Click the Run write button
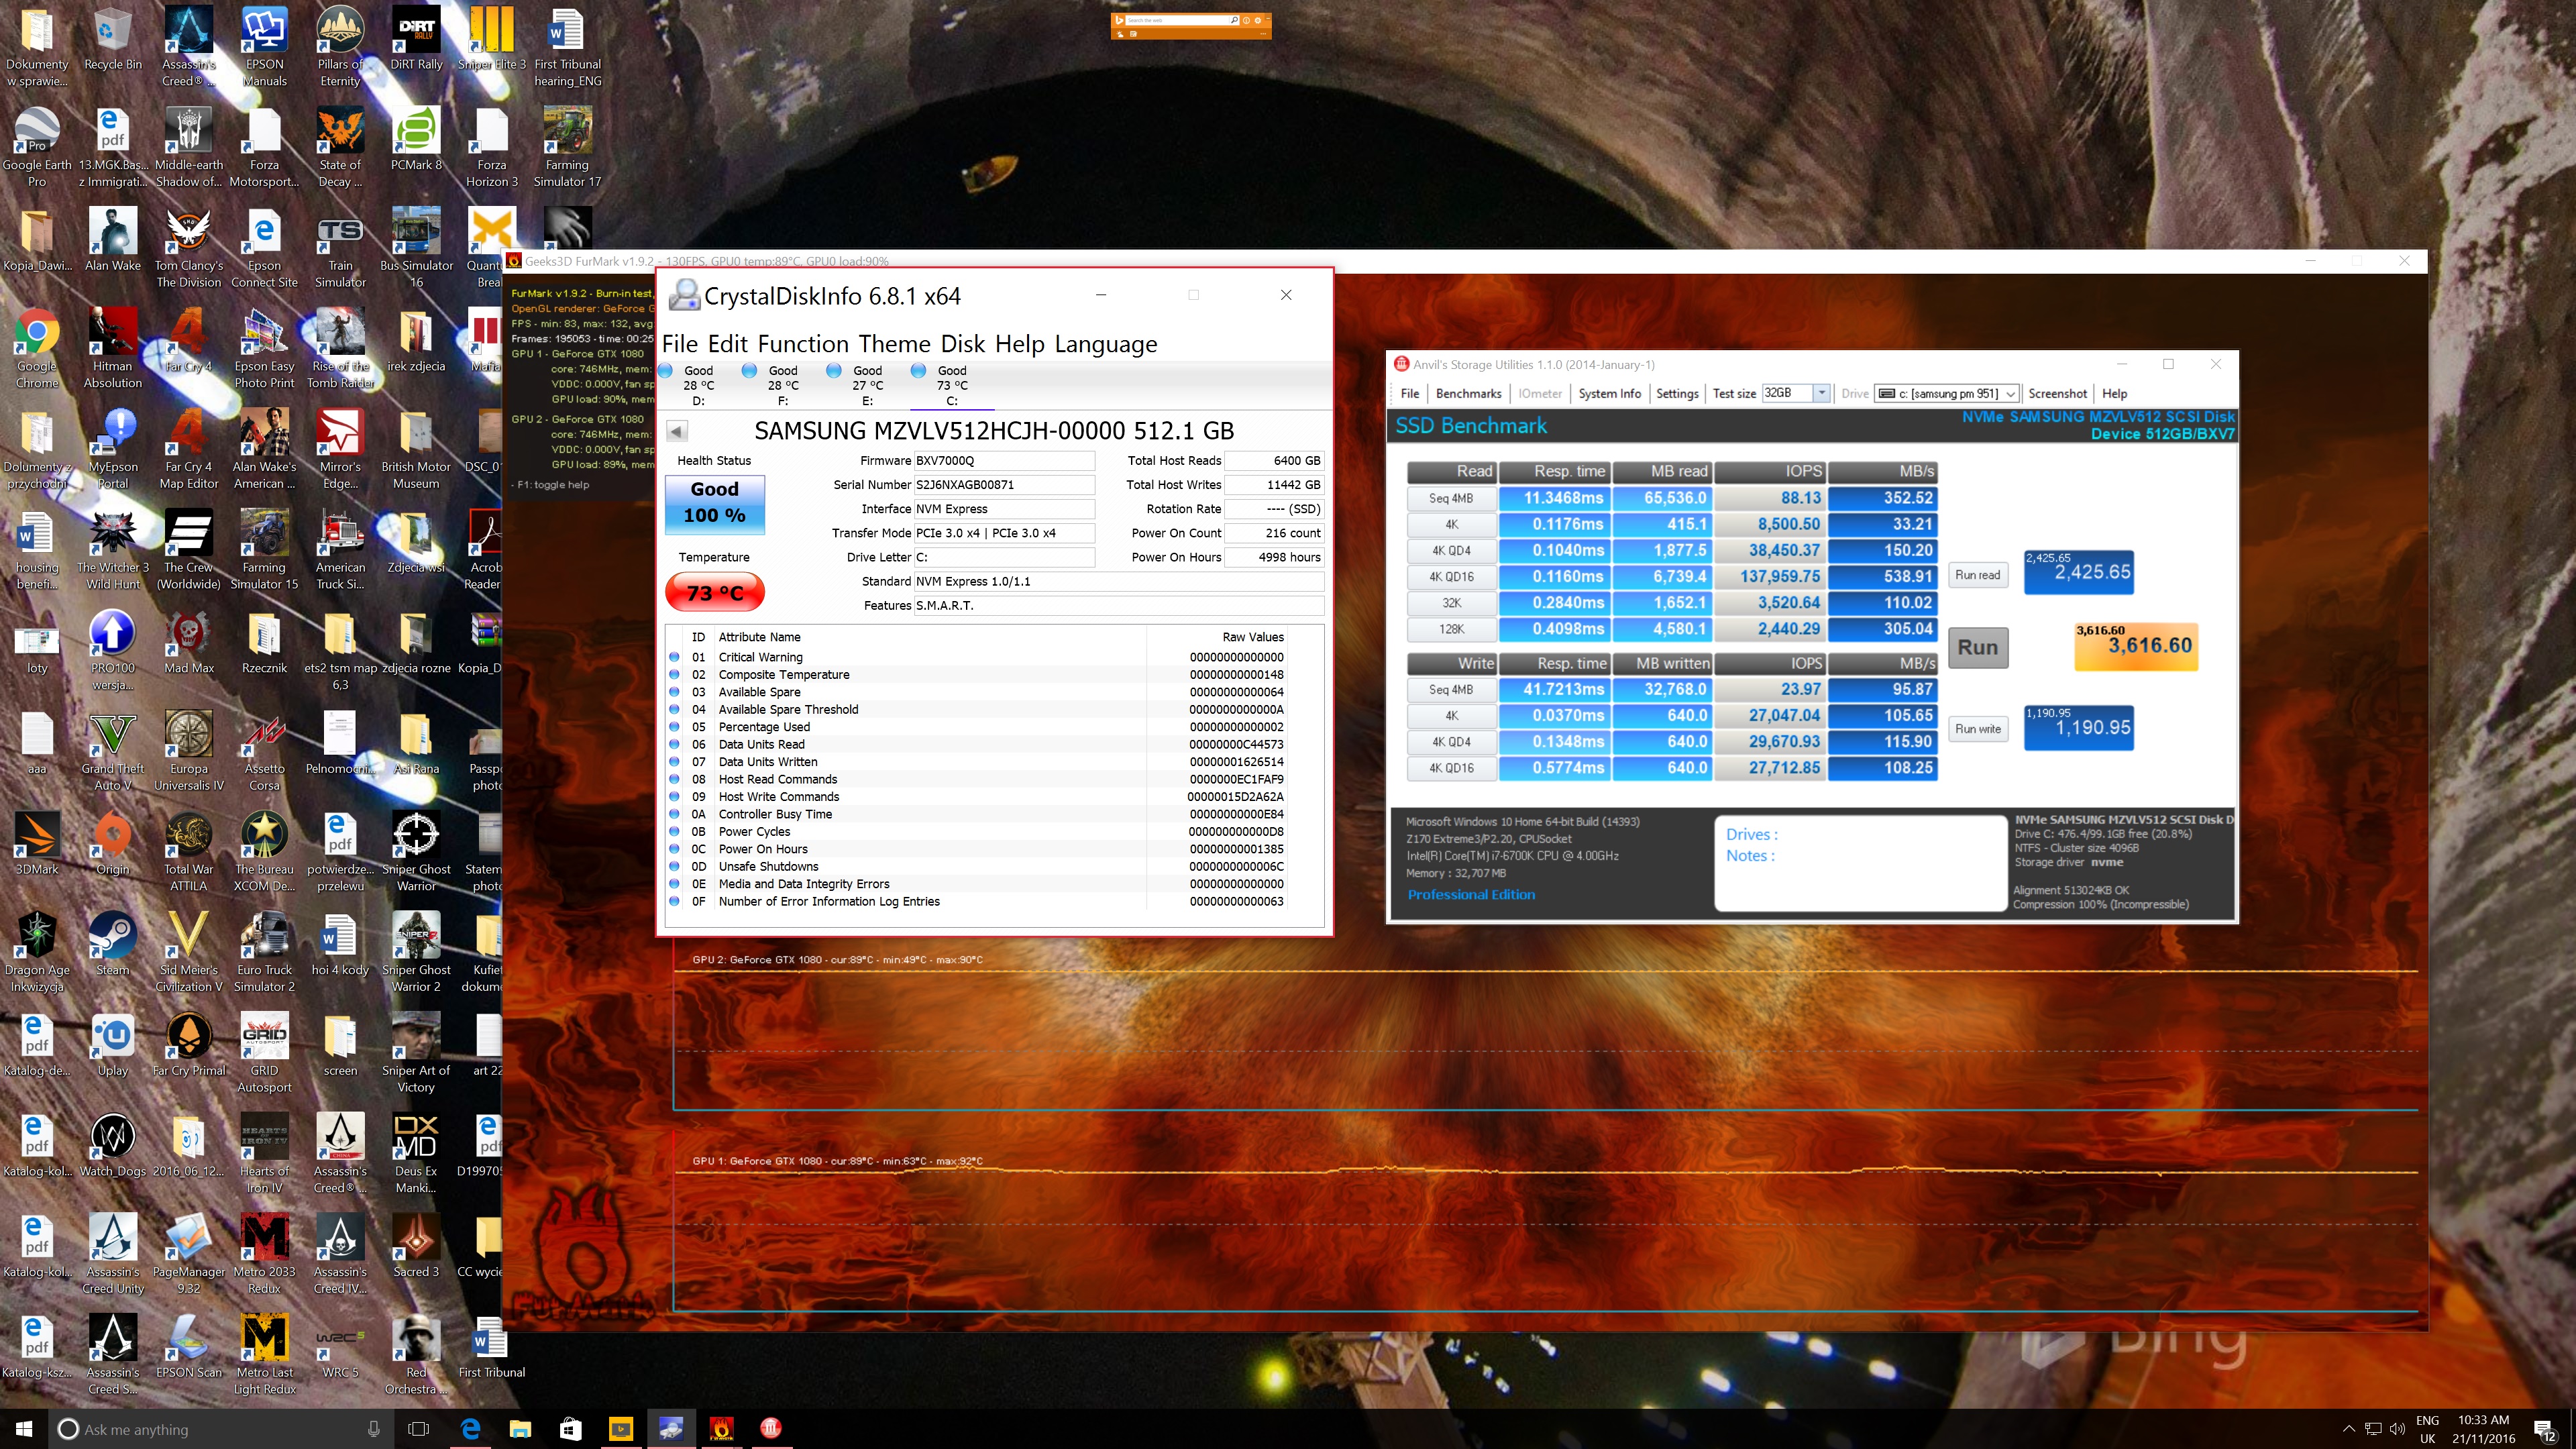The width and height of the screenshot is (2576, 1449). click(1977, 729)
